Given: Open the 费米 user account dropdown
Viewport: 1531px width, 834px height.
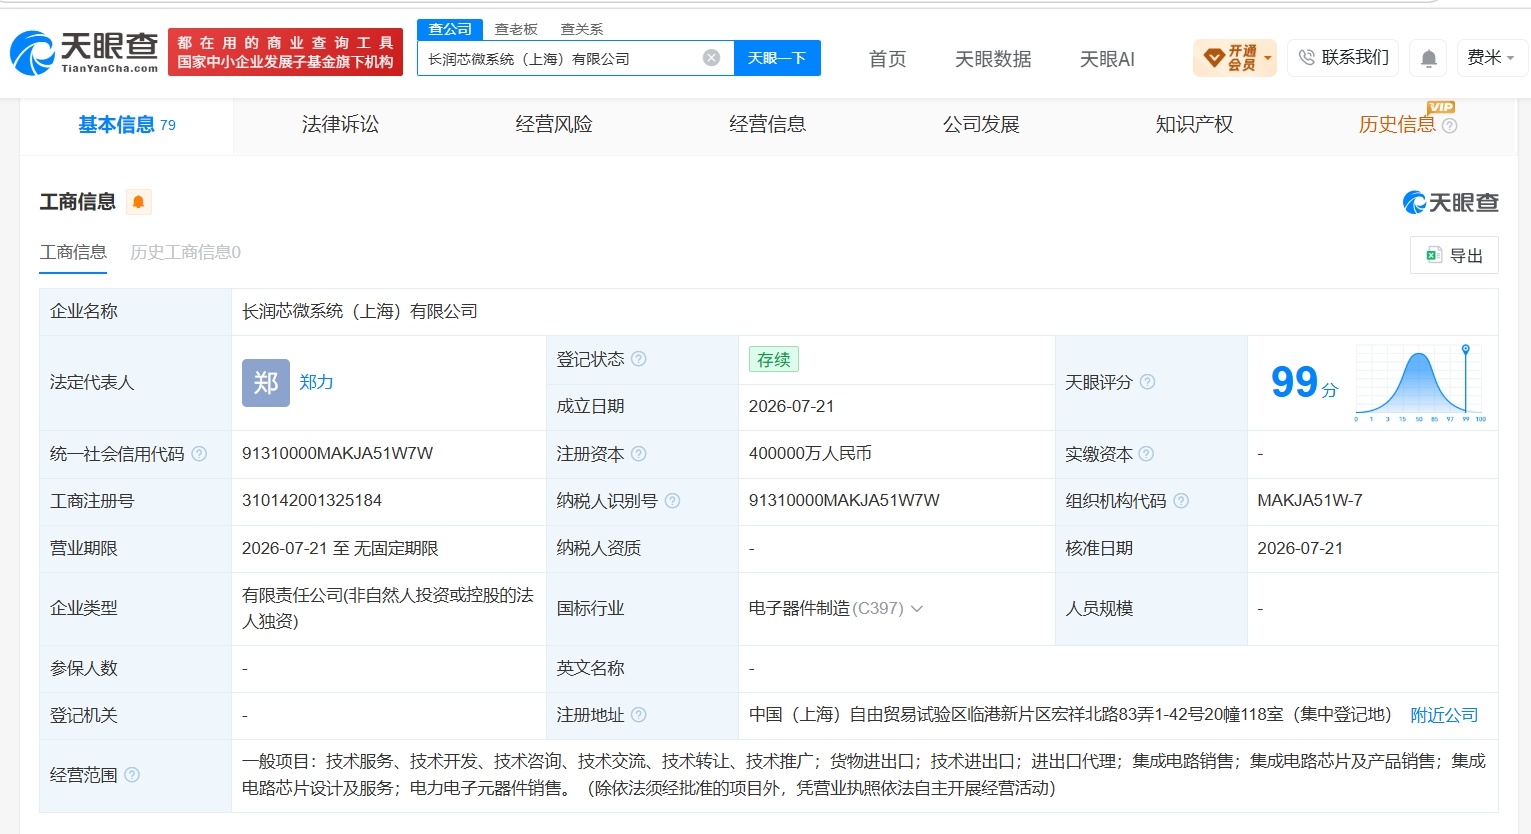Looking at the screenshot, I should (1491, 58).
